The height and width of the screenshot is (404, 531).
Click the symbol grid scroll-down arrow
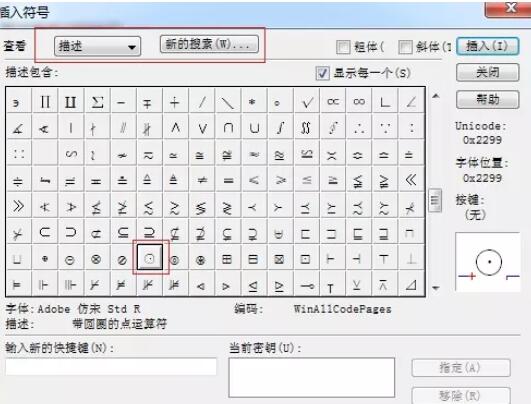pyautogui.click(x=436, y=288)
